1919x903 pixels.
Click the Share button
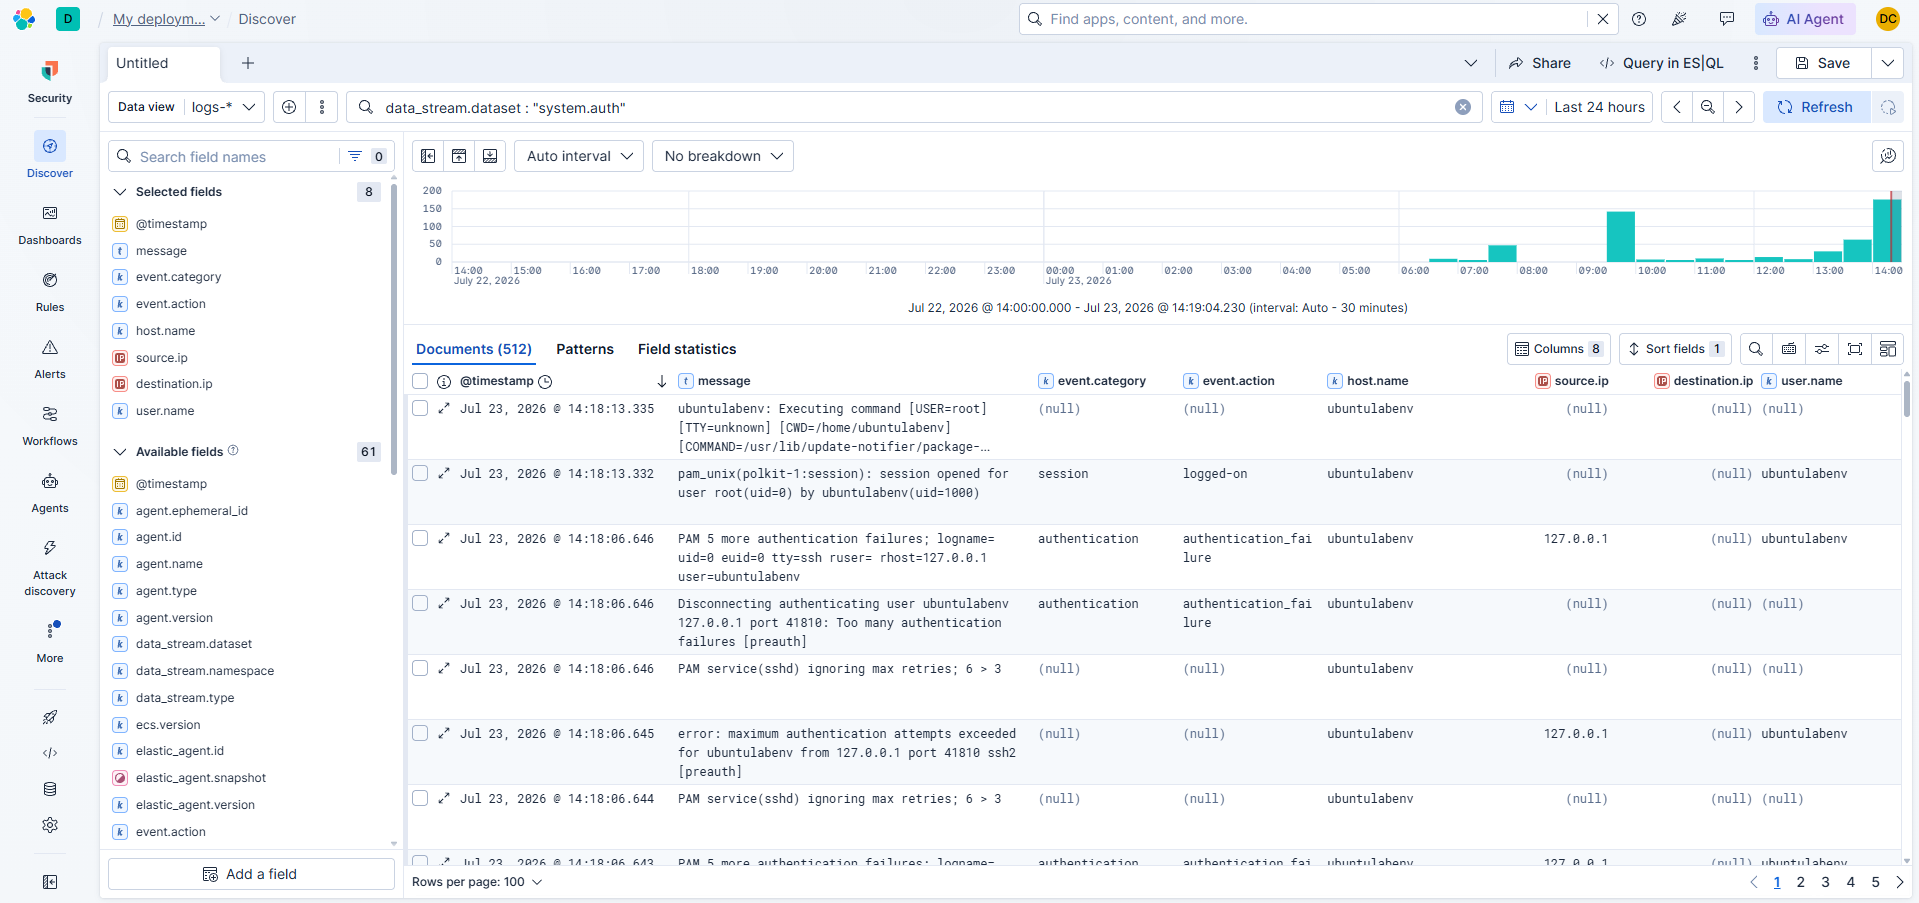pos(1540,63)
